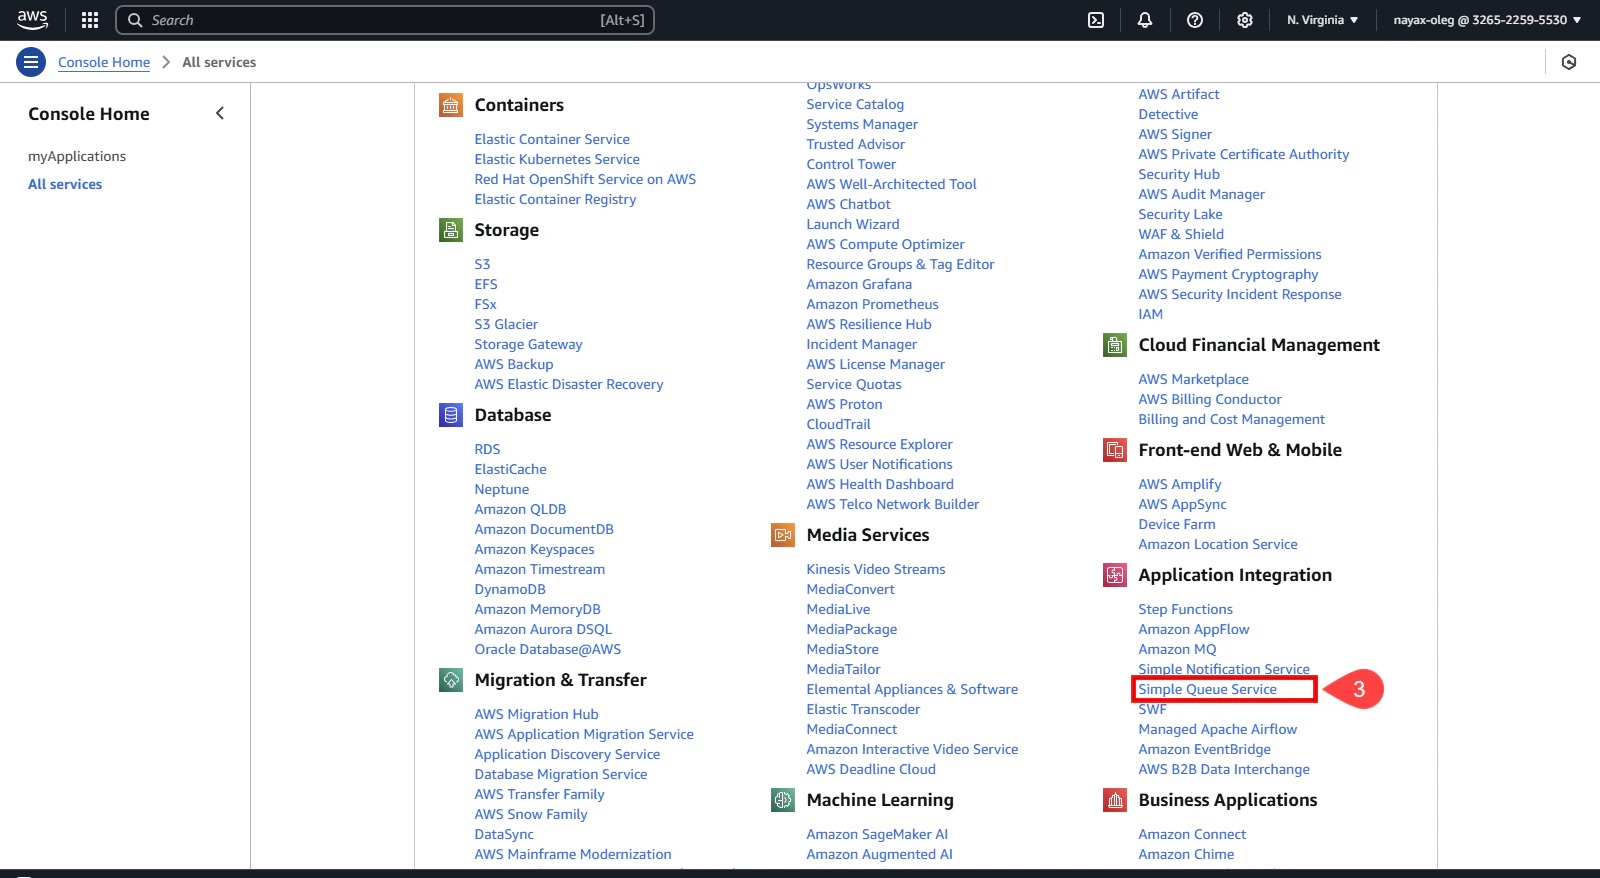Viewport: 1600px width, 878px height.
Task: Open the Elastic Kubernetes Service link
Action: (x=557, y=159)
